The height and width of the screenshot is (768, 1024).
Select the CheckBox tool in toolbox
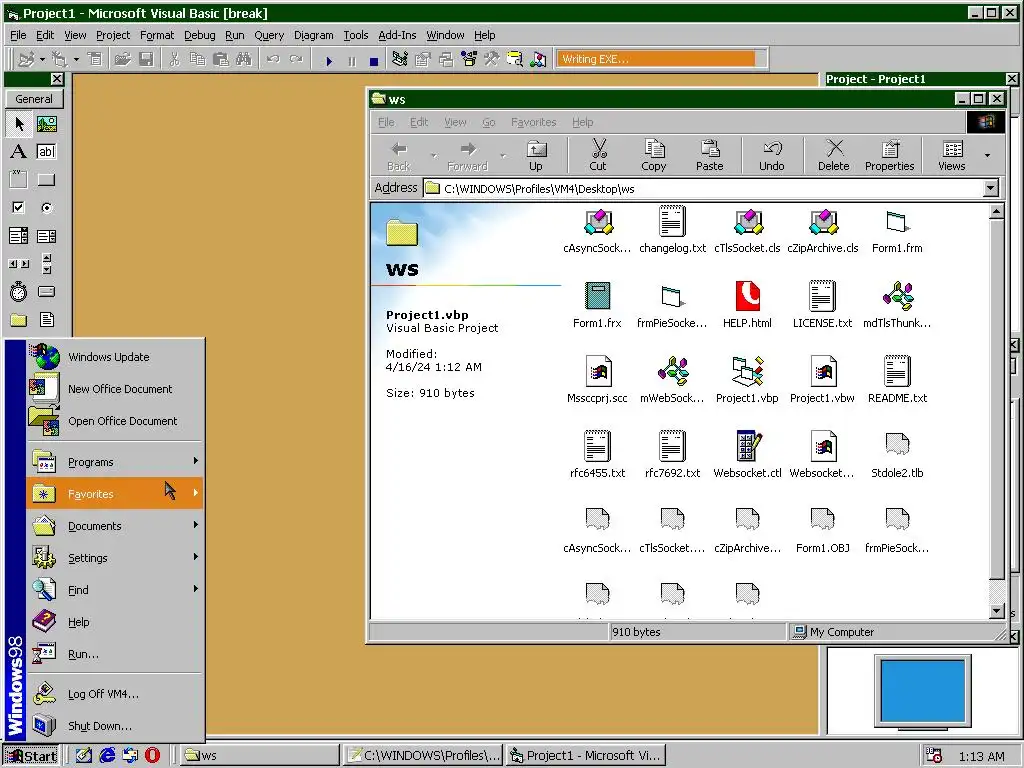[x=19, y=208]
